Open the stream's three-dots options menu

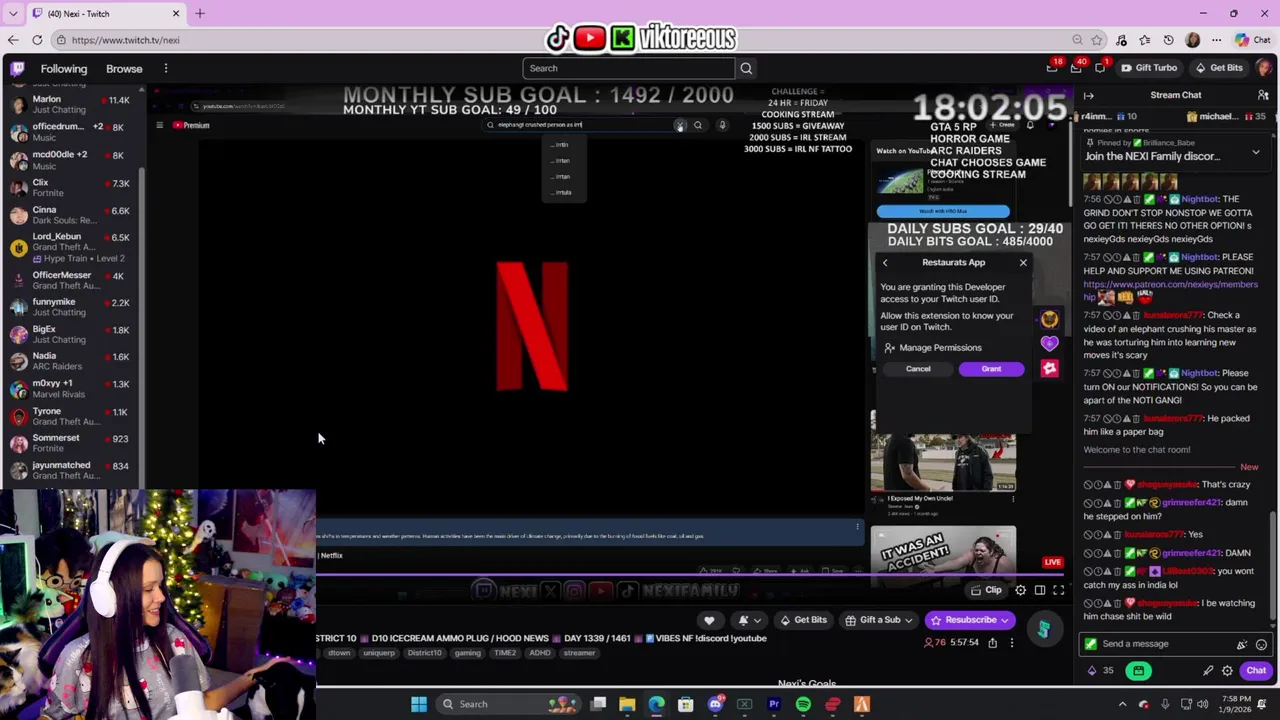[x=1011, y=642]
